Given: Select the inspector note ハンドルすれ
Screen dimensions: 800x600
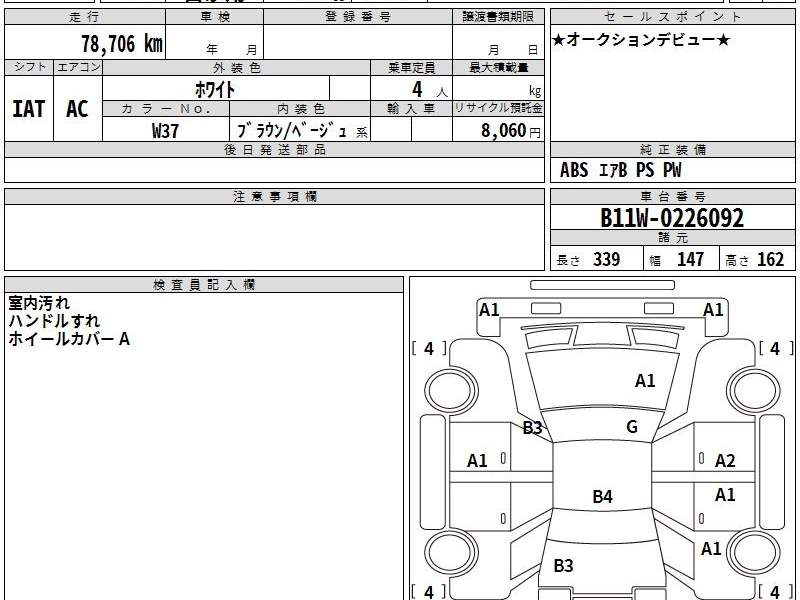Looking at the screenshot, I should click(x=54, y=321).
